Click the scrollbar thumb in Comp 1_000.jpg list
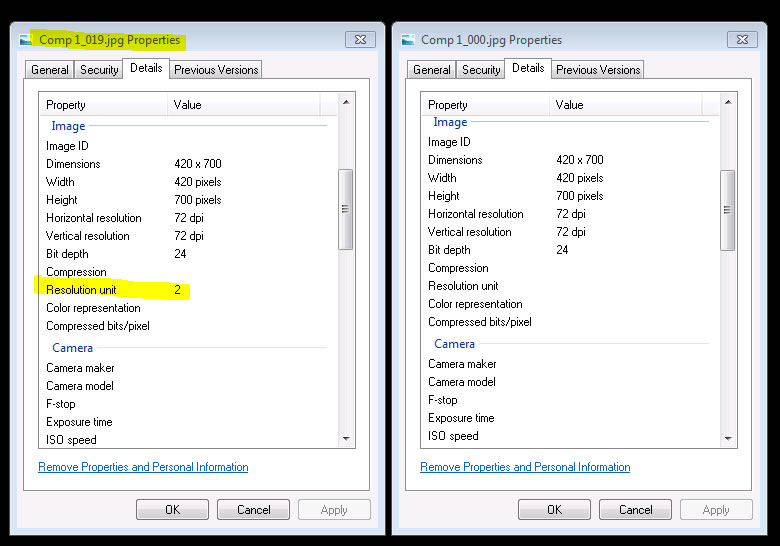 pos(728,208)
